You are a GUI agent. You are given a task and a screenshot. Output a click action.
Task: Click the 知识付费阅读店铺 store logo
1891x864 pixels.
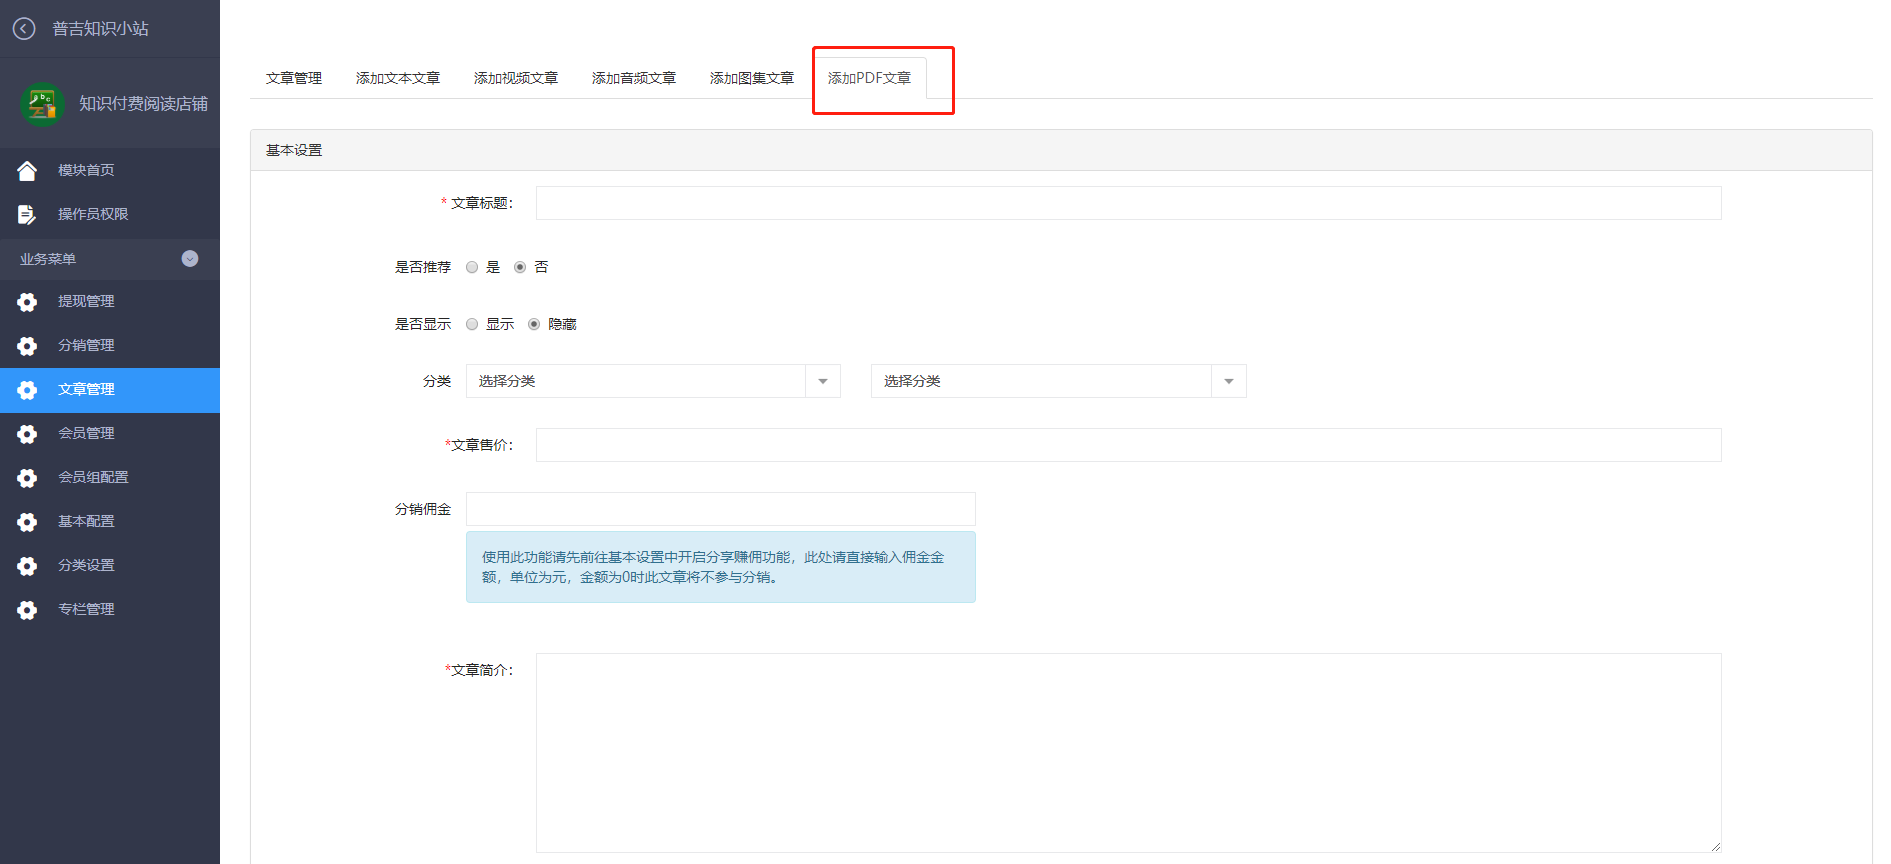pyautogui.click(x=42, y=104)
